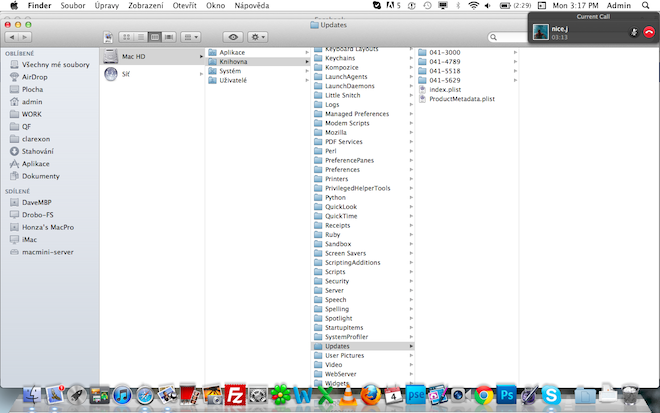Hang up the call with nice.j
The width and height of the screenshot is (660, 413).
point(649,32)
